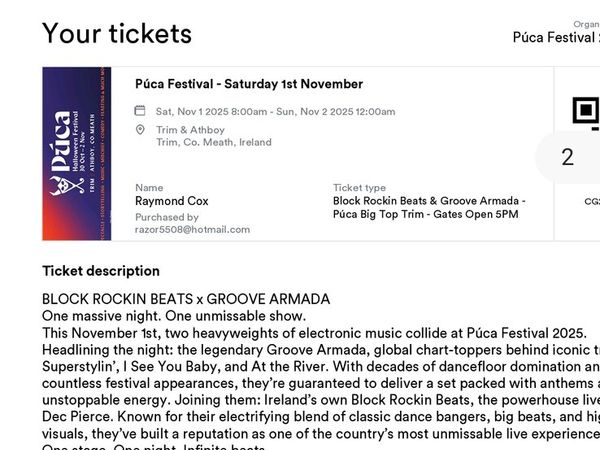Click the Trim, Co. Meath, Ireland address

tap(213, 142)
